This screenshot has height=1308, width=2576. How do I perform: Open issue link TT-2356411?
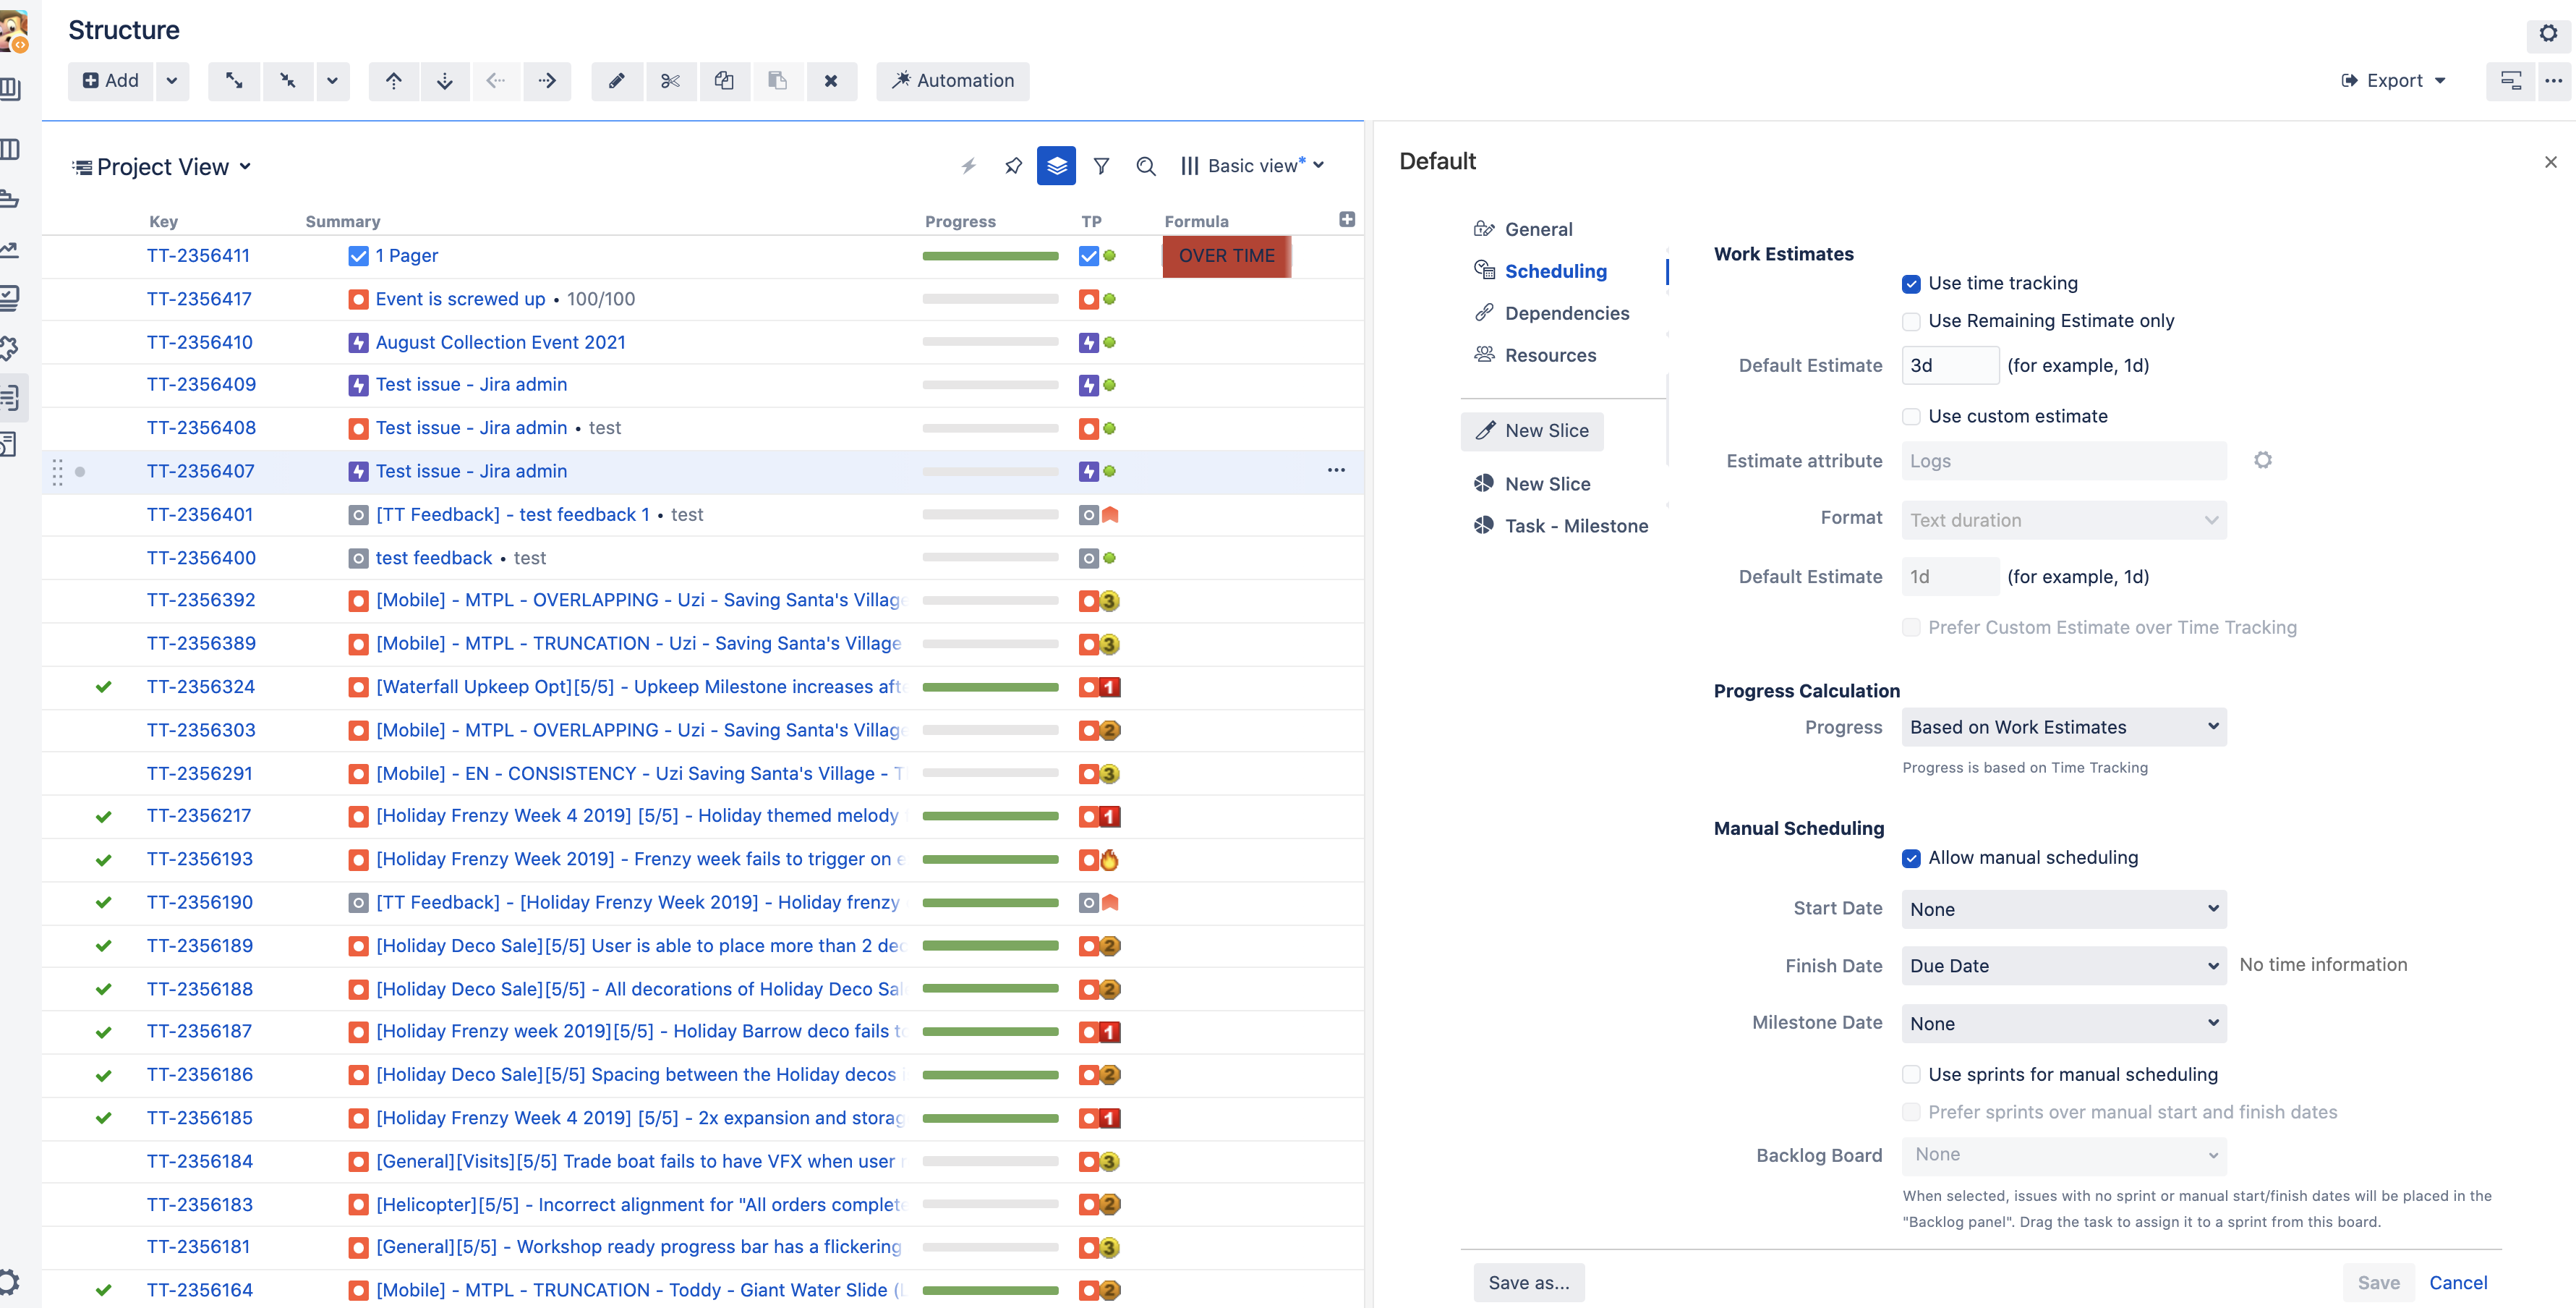coord(198,256)
